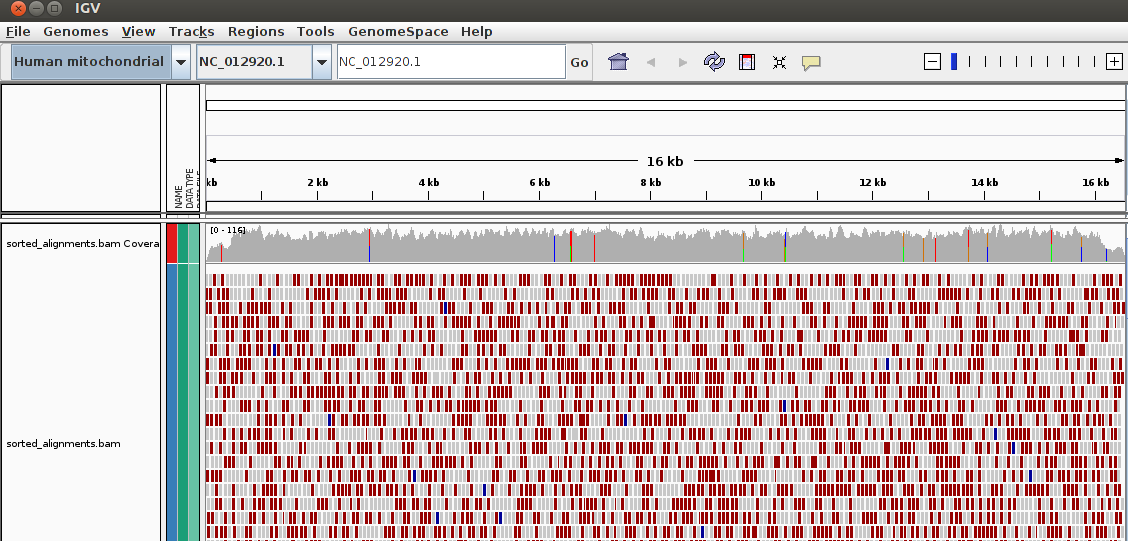Expand the Human mitochondrial genome dropdown
Screen dimensions: 1128x541
click(181, 62)
